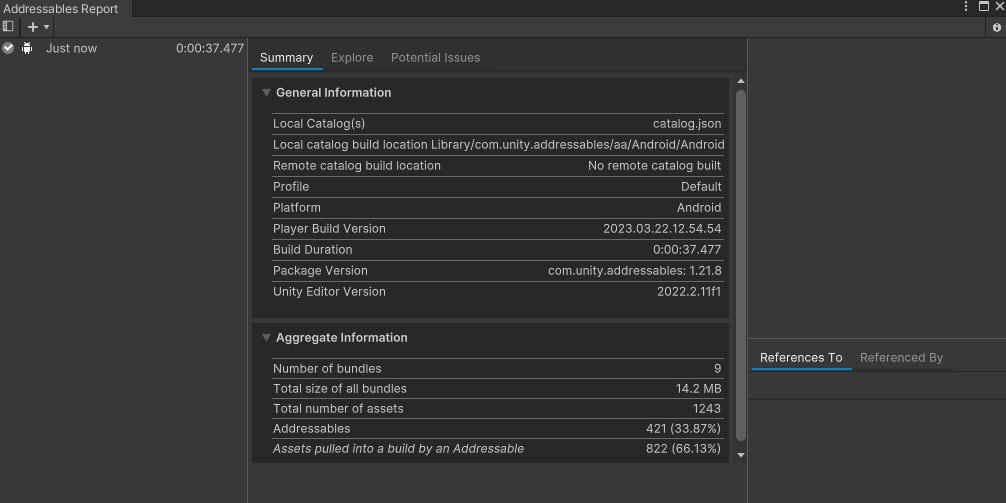Image resolution: width=1006 pixels, height=503 pixels.
Task: Click the Platform value 'Android'
Action: click(699, 208)
